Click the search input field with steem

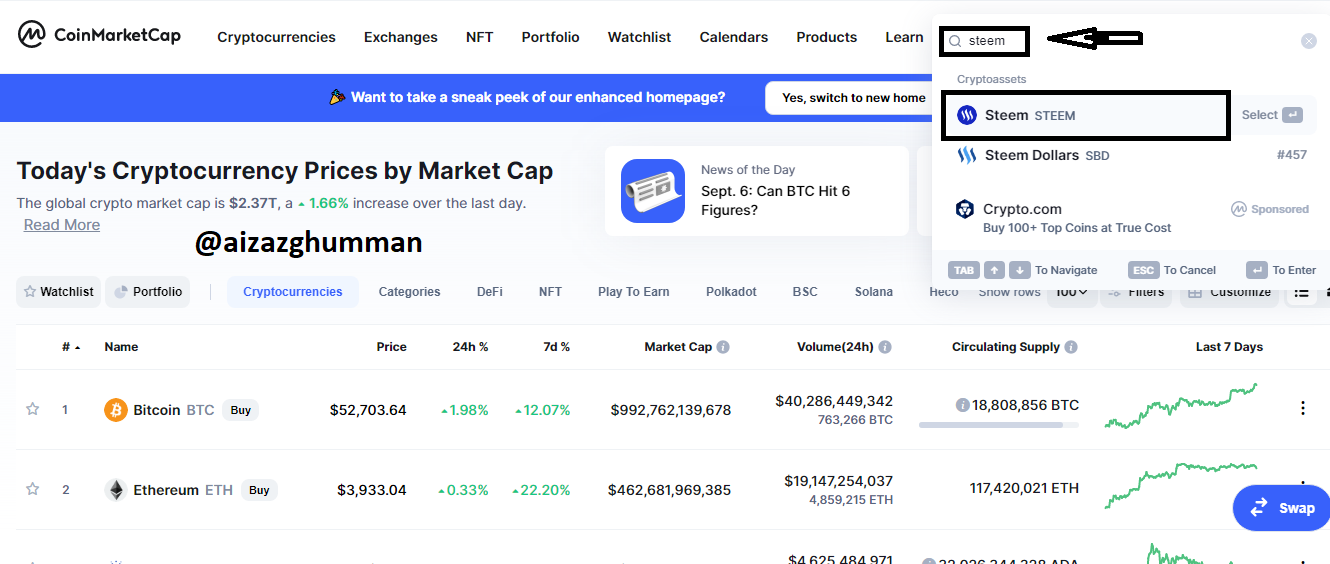pos(984,41)
